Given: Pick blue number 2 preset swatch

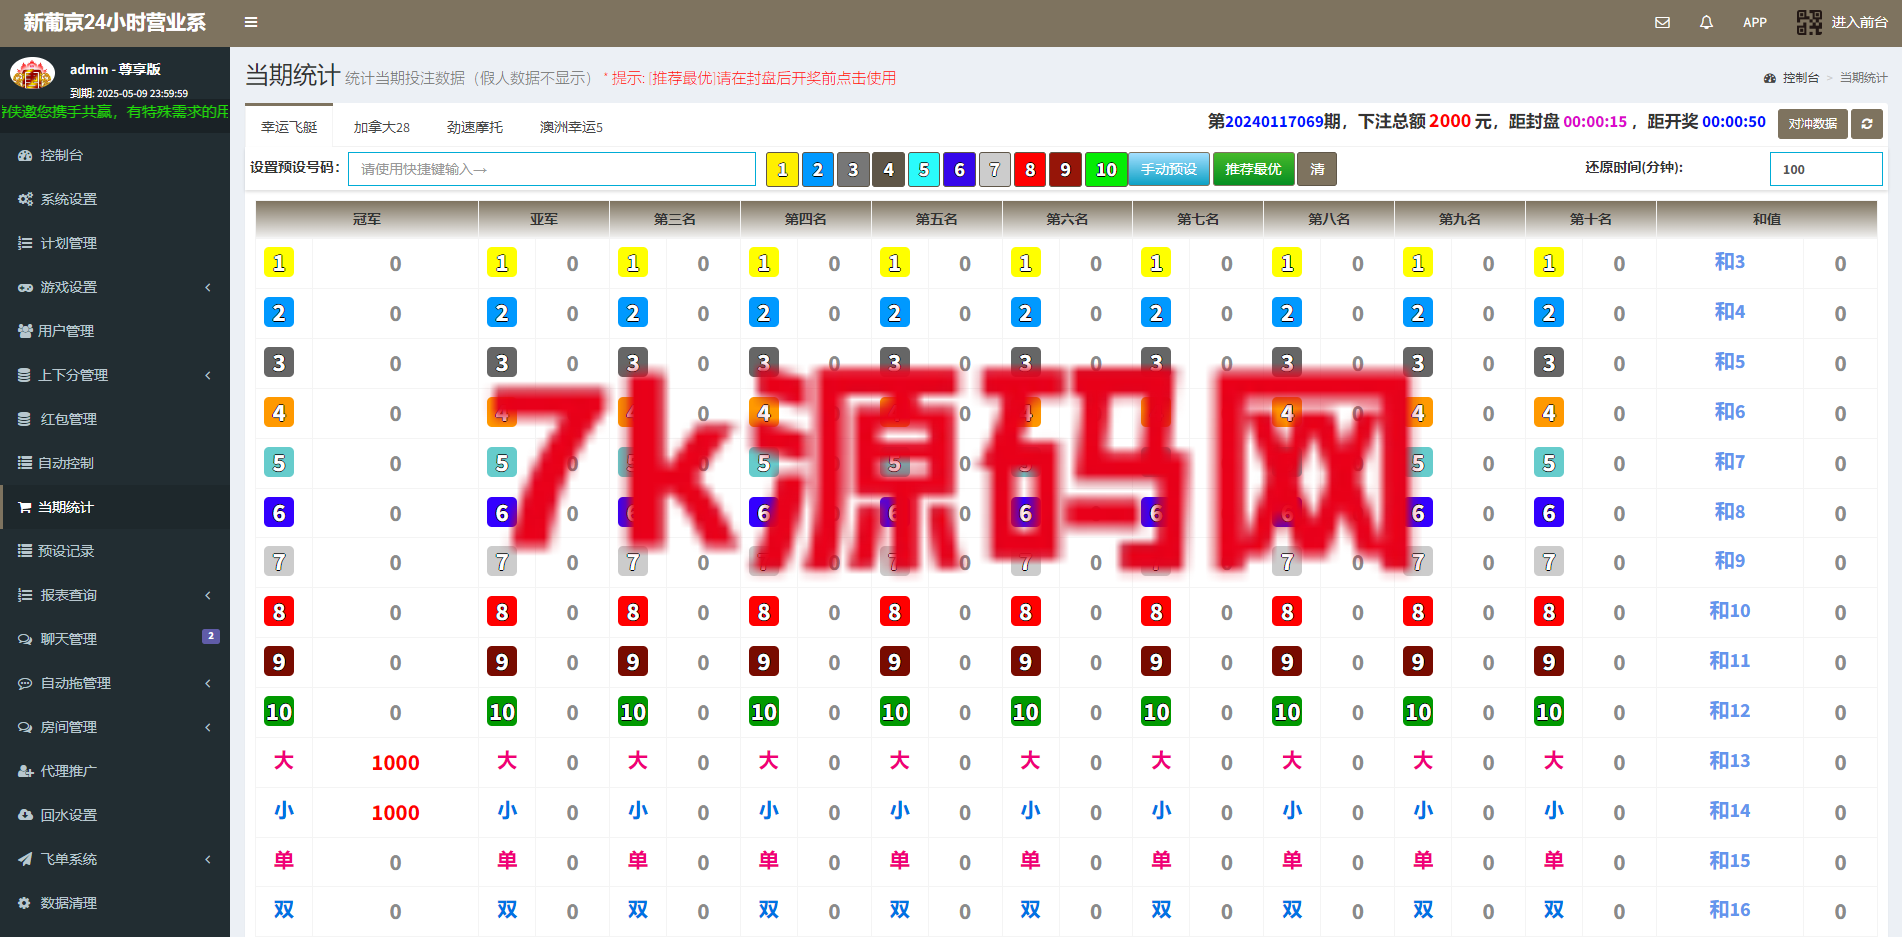Looking at the screenshot, I should [x=817, y=169].
